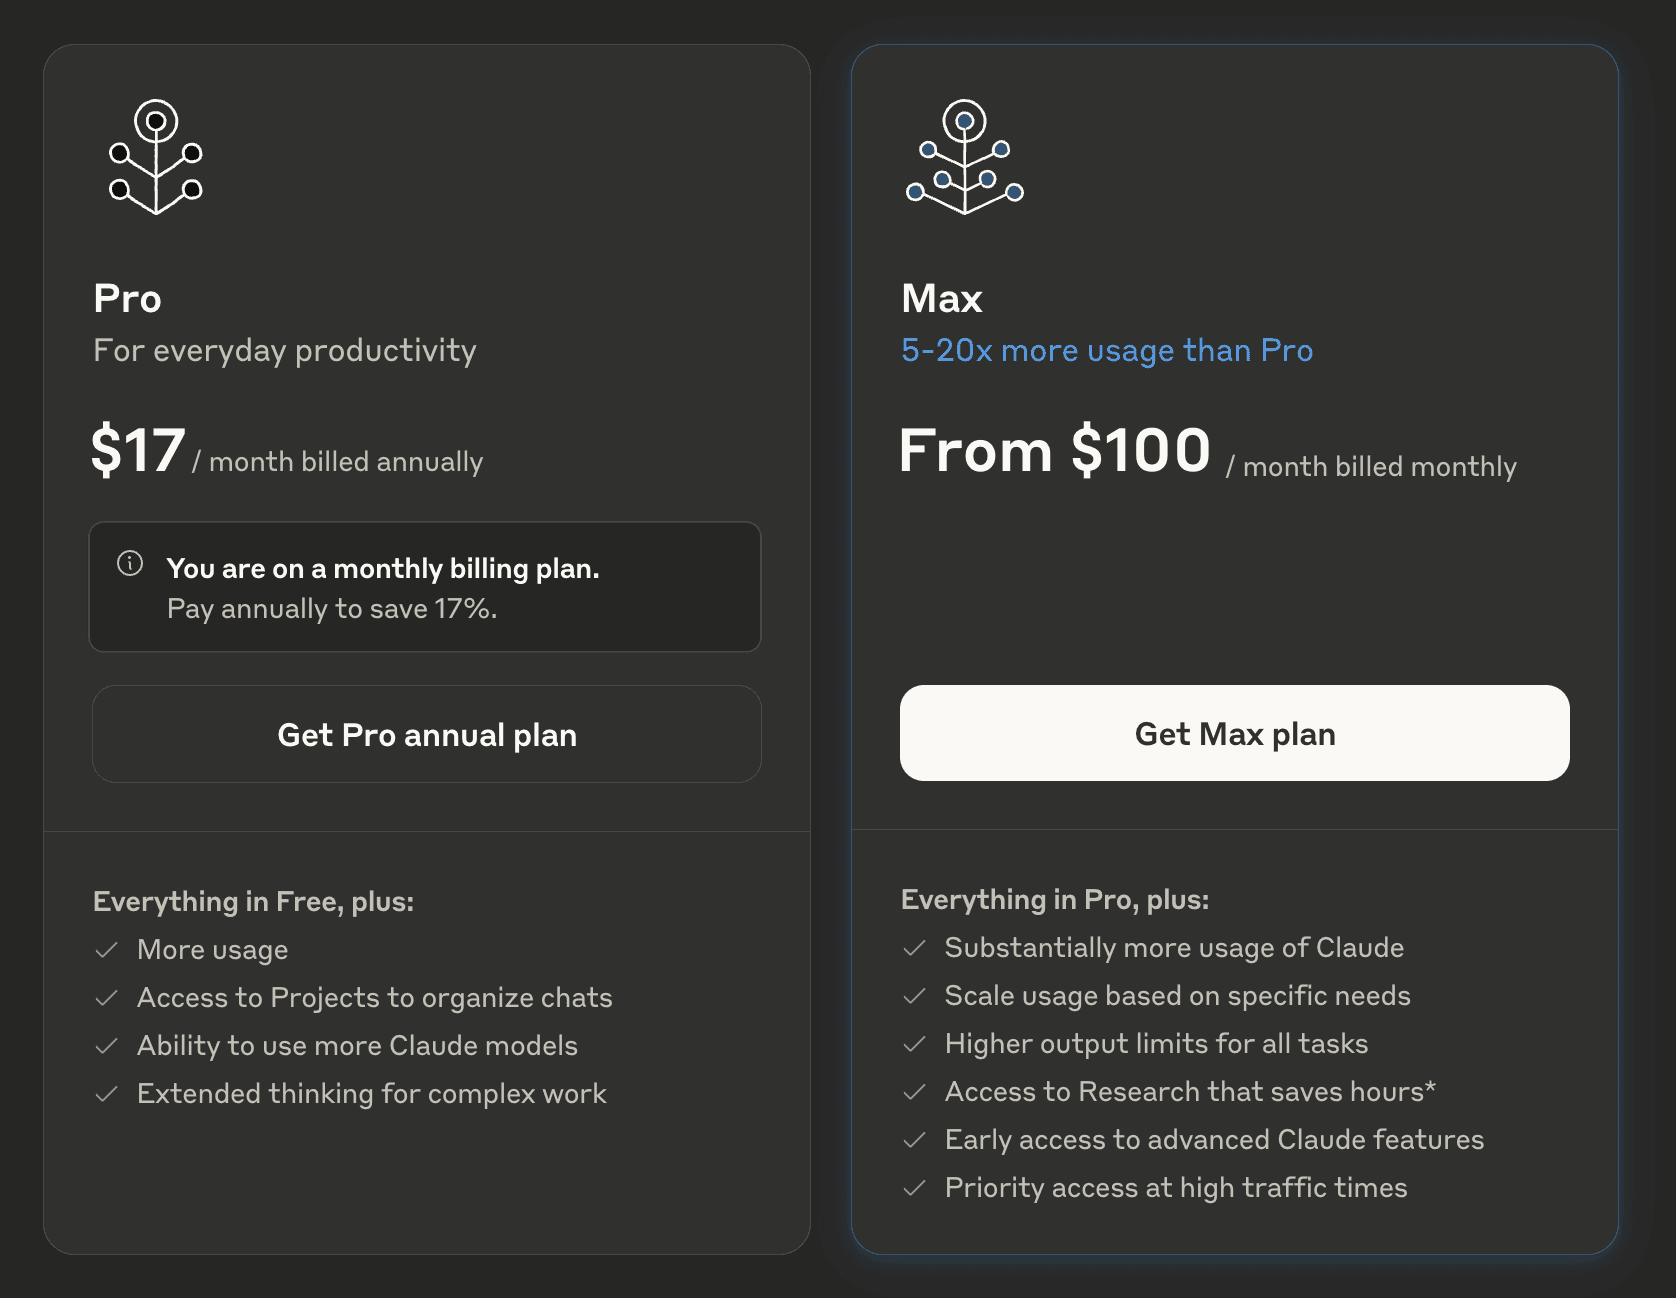
Task: Click the checkmark beside Priority access feature
Action: [x=915, y=1187]
